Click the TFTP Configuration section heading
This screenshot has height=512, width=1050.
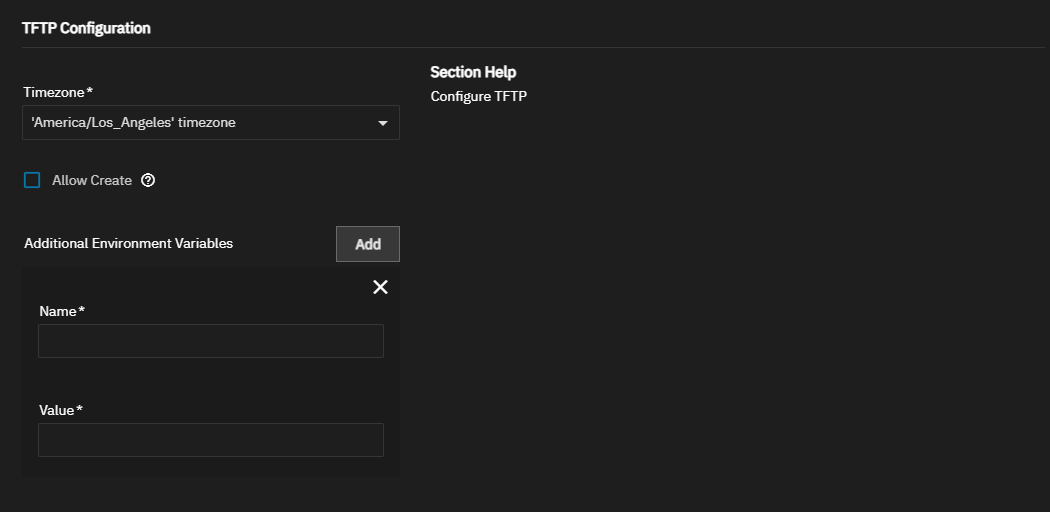pyautogui.click(x=86, y=28)
